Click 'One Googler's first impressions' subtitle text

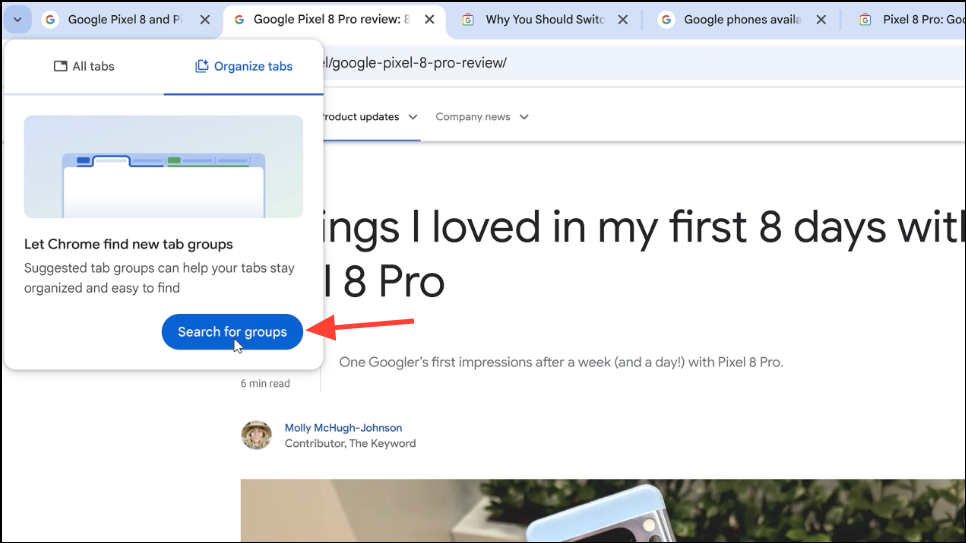point(561,362)
